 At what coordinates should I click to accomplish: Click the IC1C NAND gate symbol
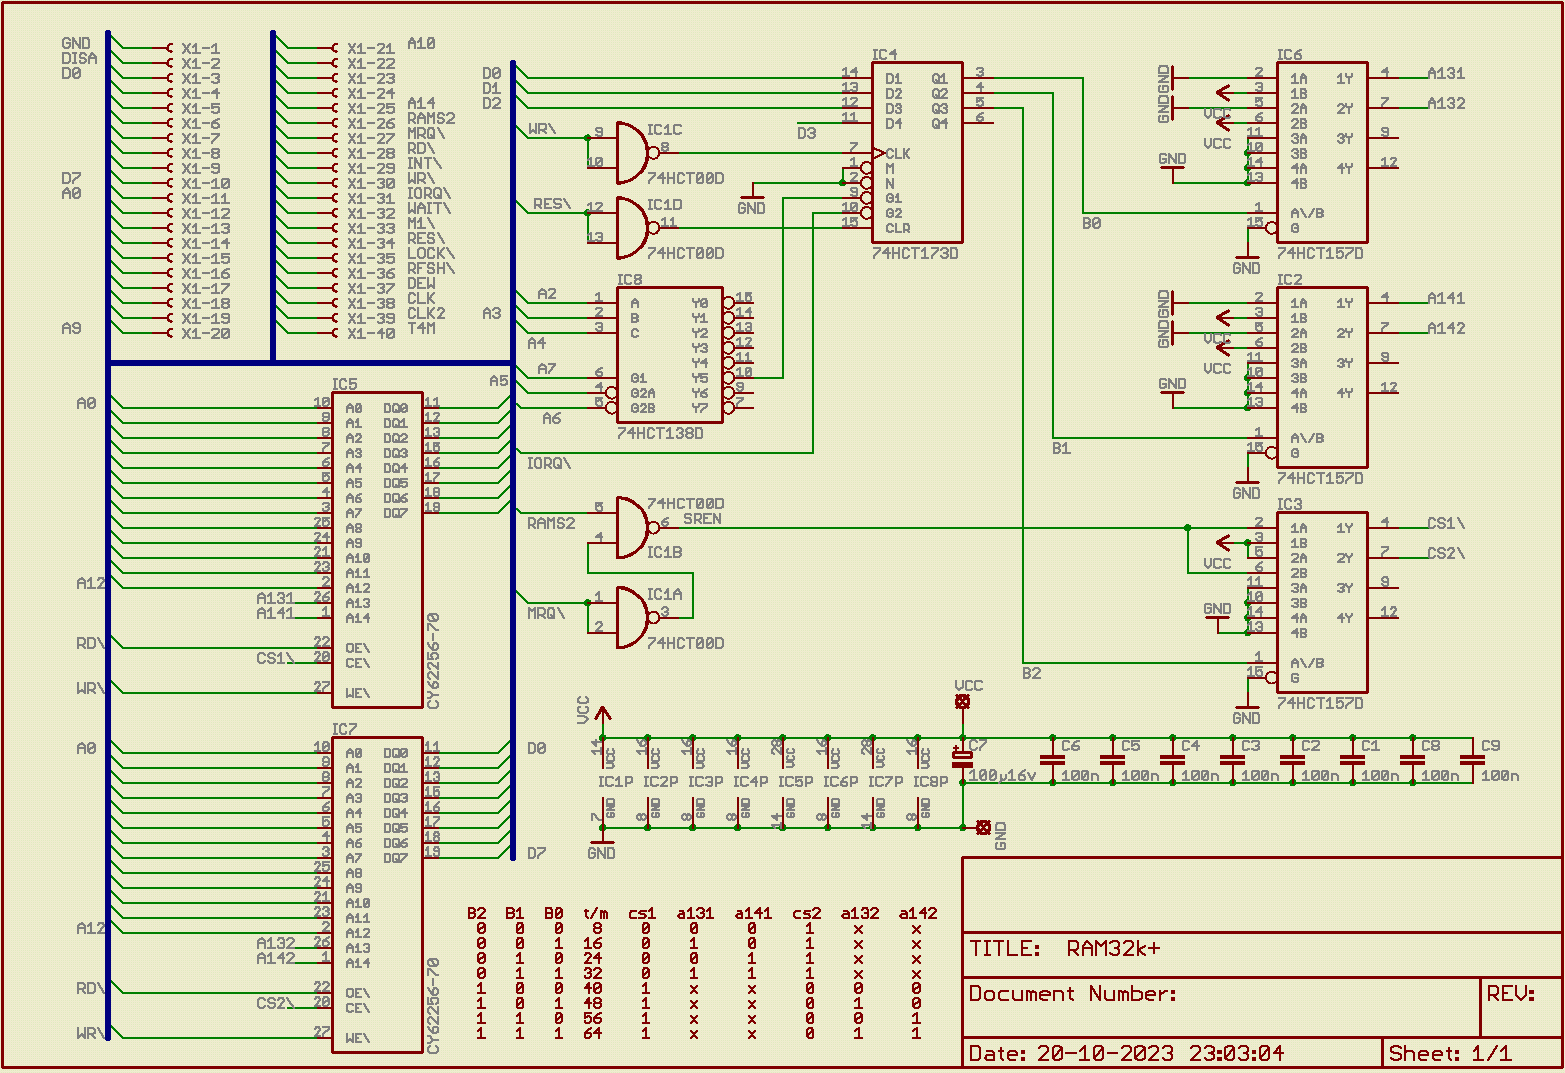coord(633,153)
